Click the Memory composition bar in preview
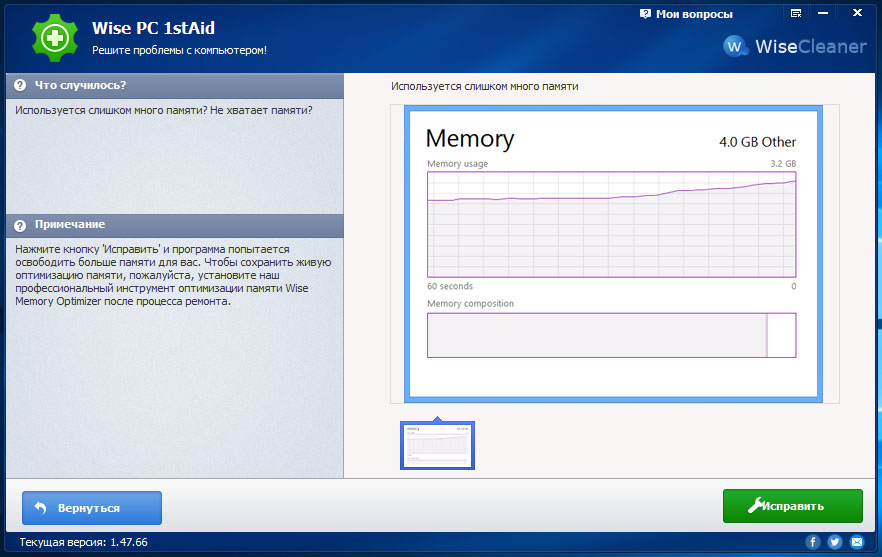 [611, 335]
